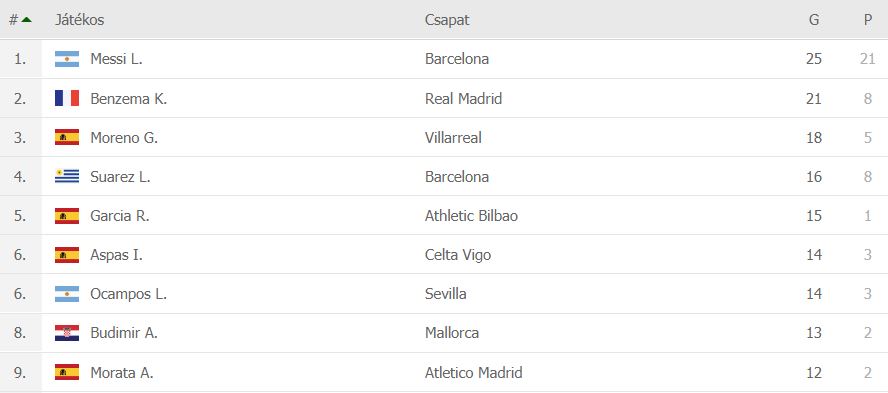
Task: Open the Villarreal team link
Action: [453, 138]
